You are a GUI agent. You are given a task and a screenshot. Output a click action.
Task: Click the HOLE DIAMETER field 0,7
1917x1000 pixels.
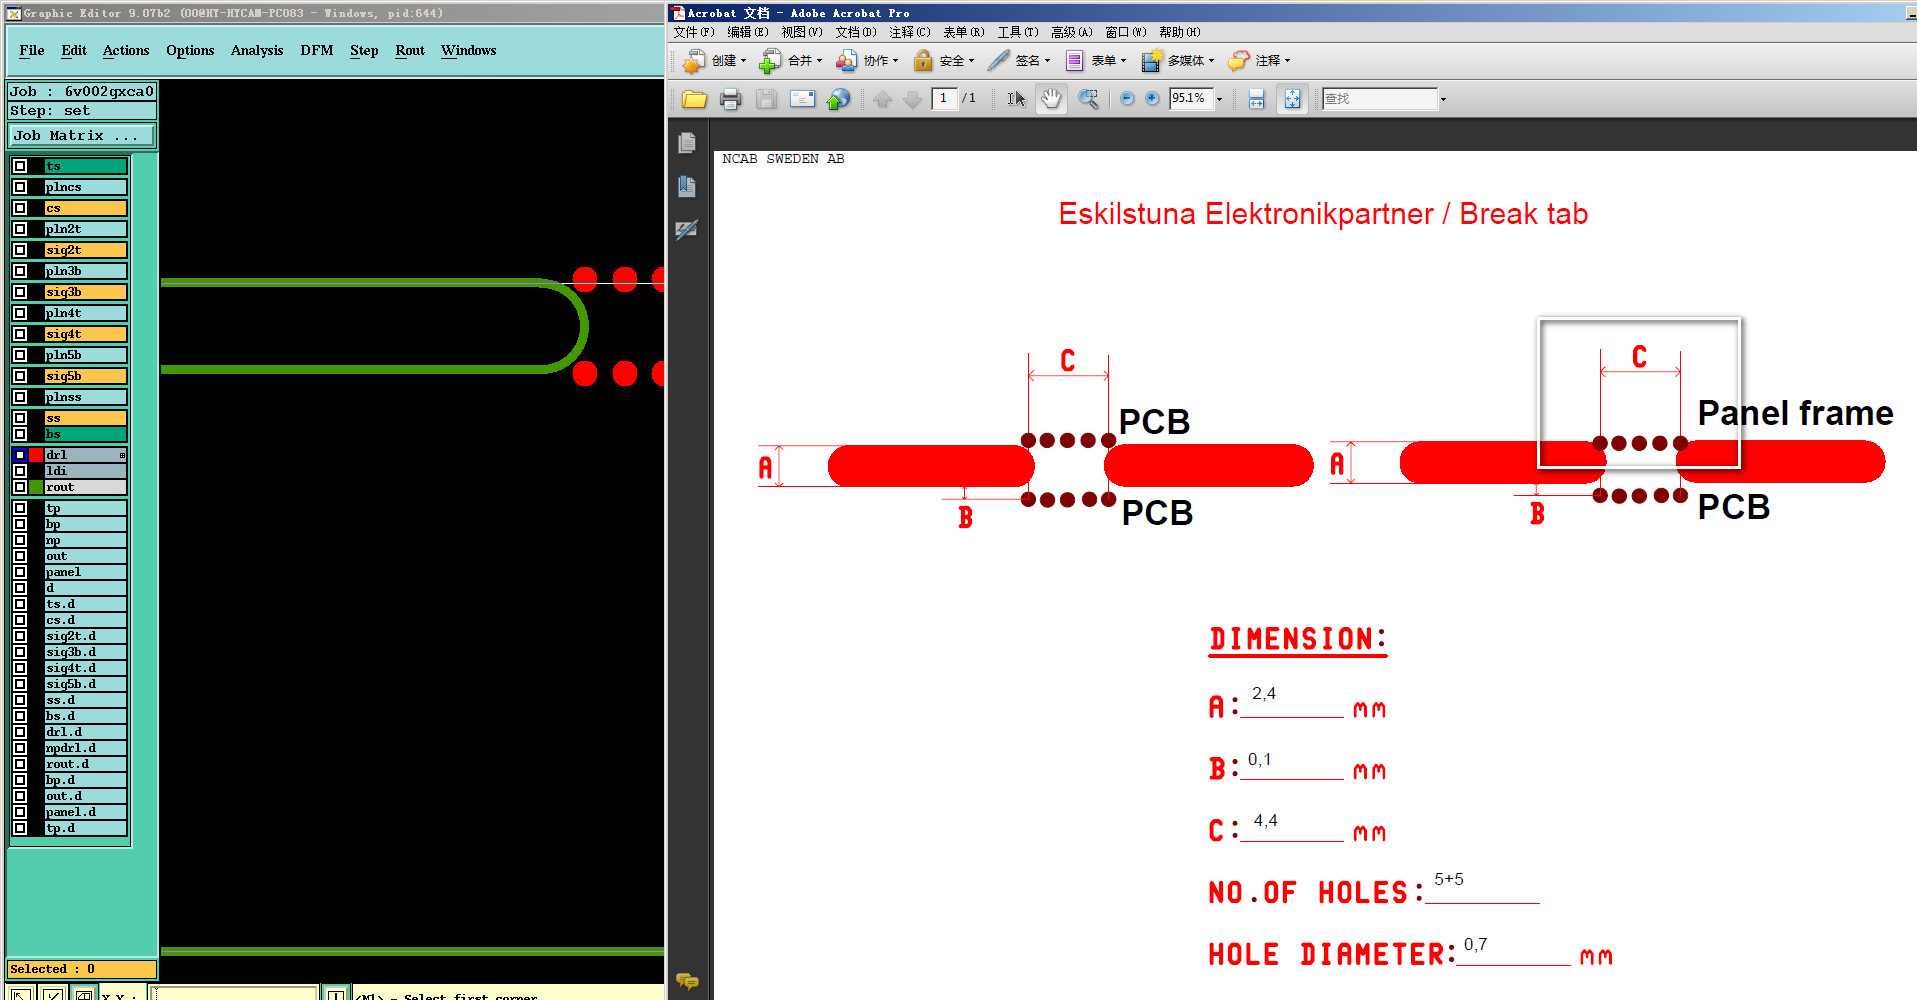pyautogui.click(x=1513, y=948)
